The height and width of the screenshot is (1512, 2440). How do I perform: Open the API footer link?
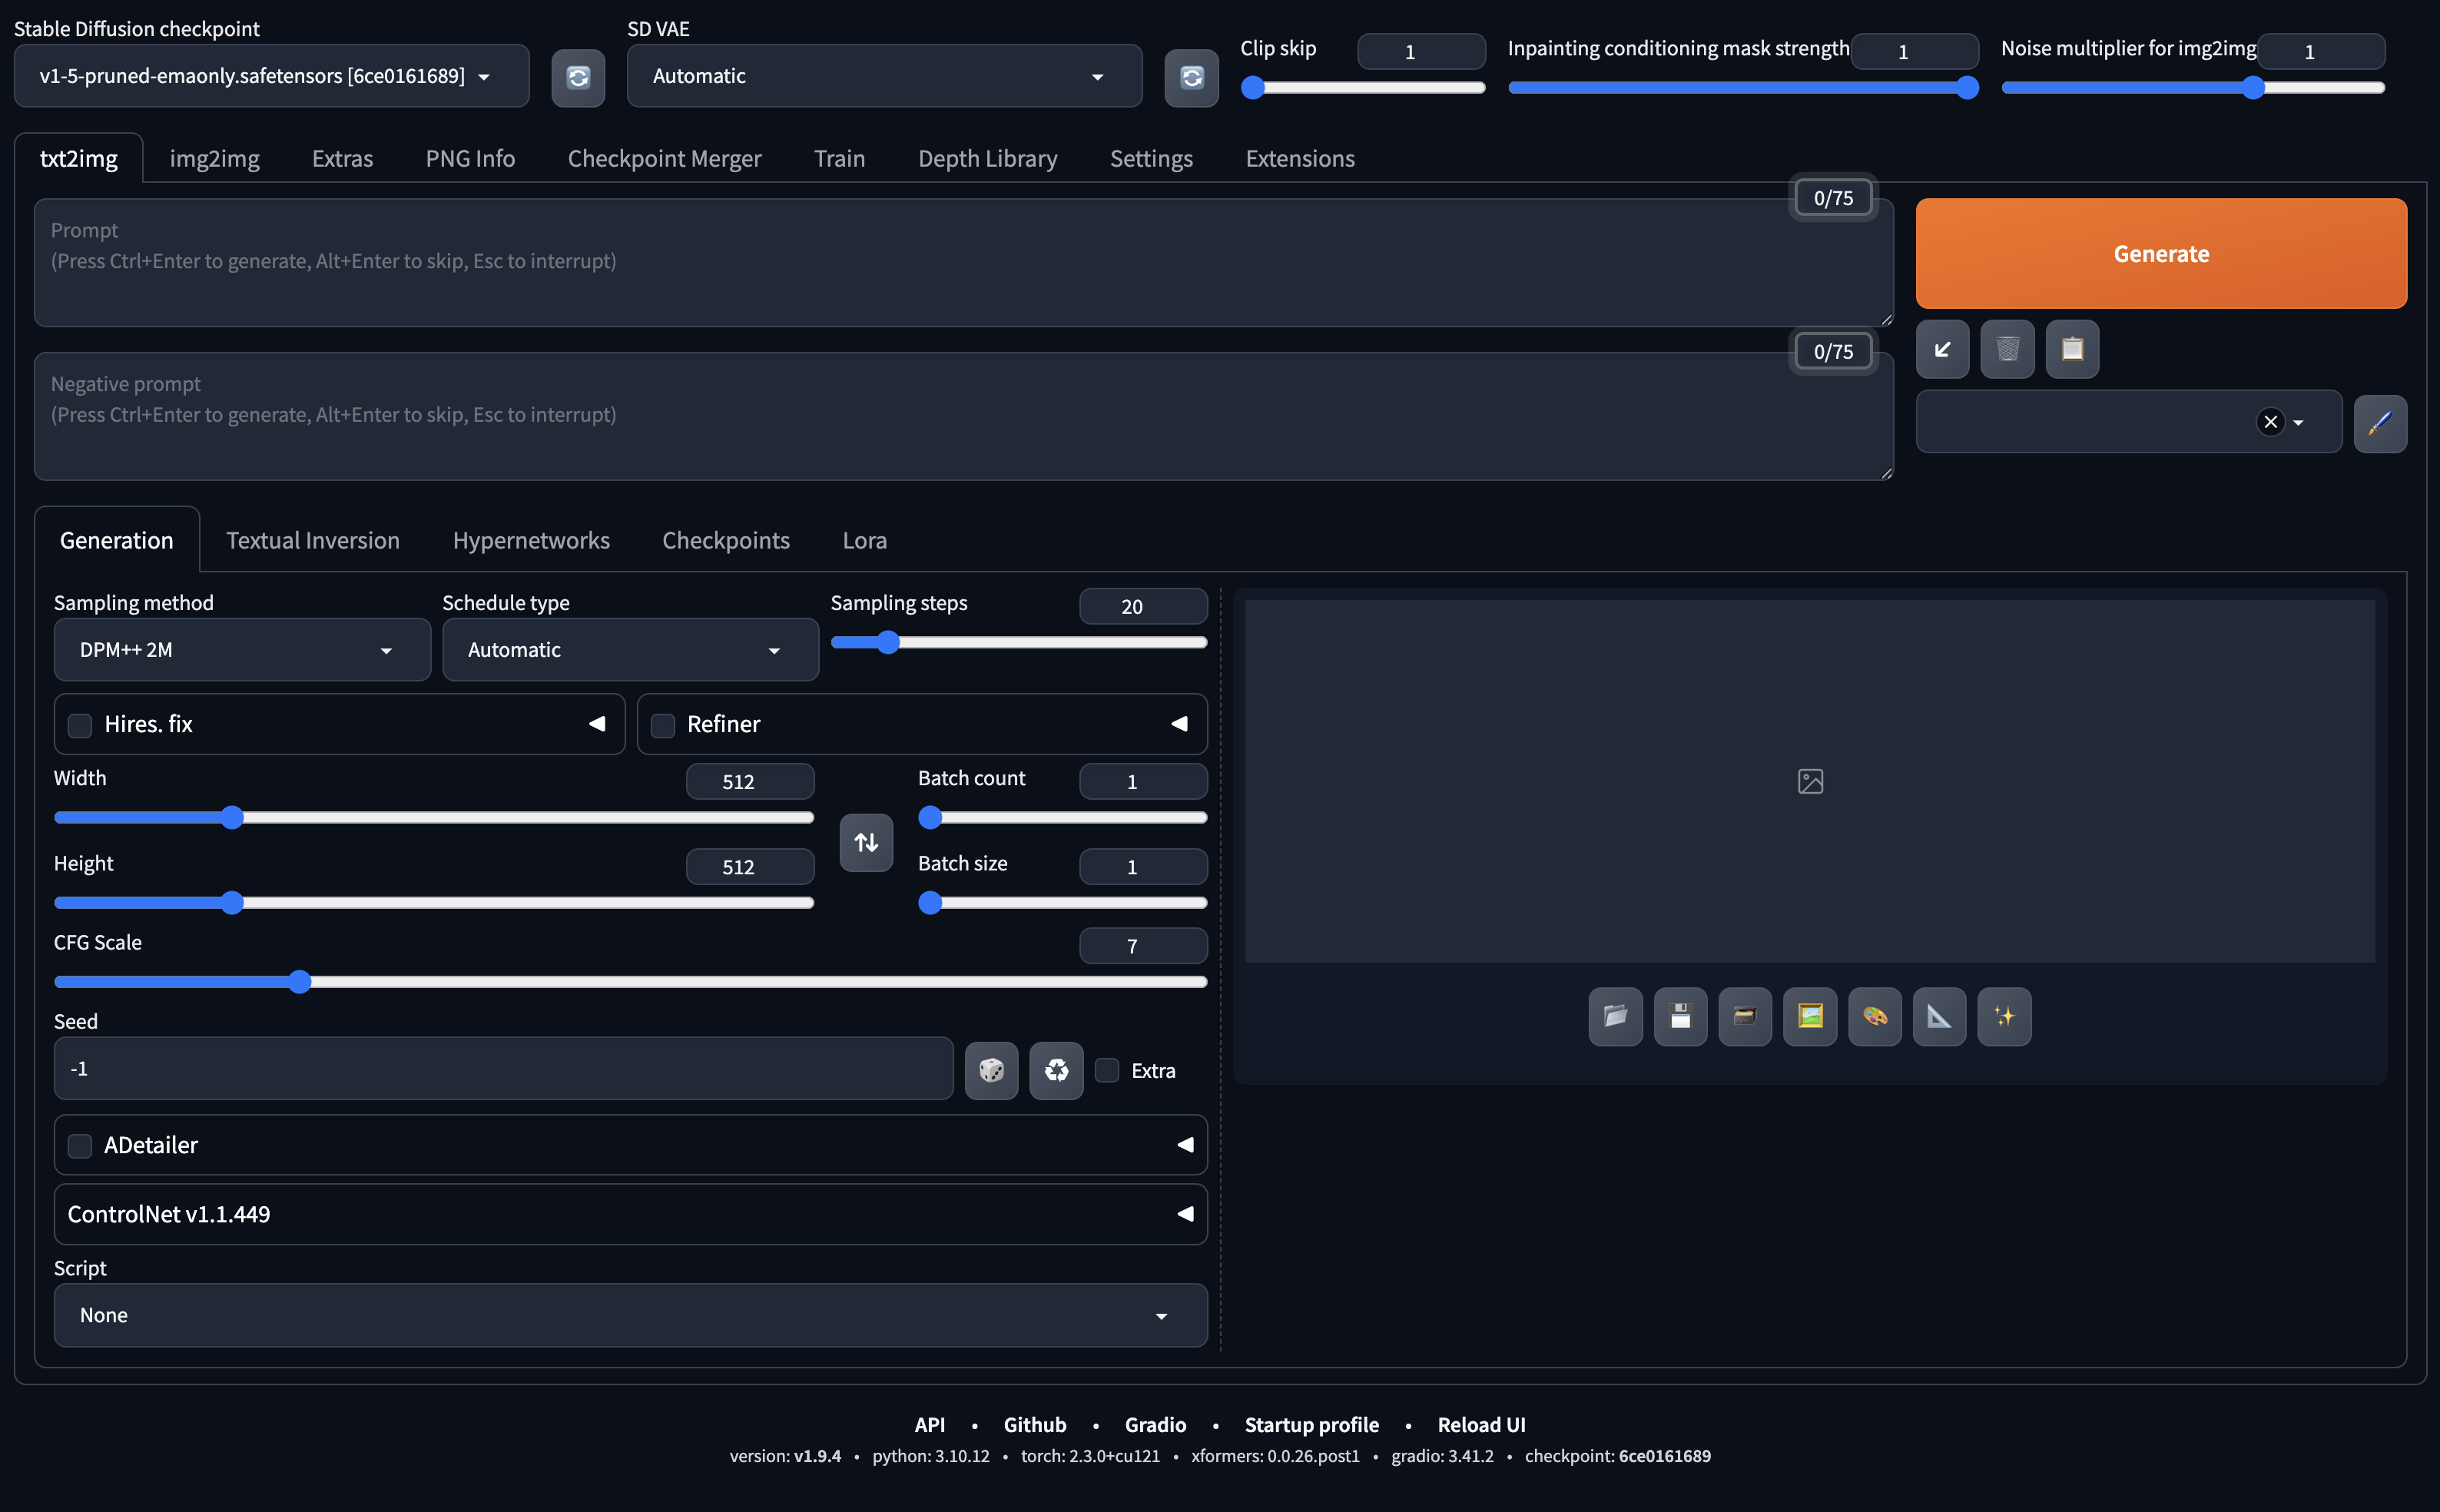tap(929, 1425)
